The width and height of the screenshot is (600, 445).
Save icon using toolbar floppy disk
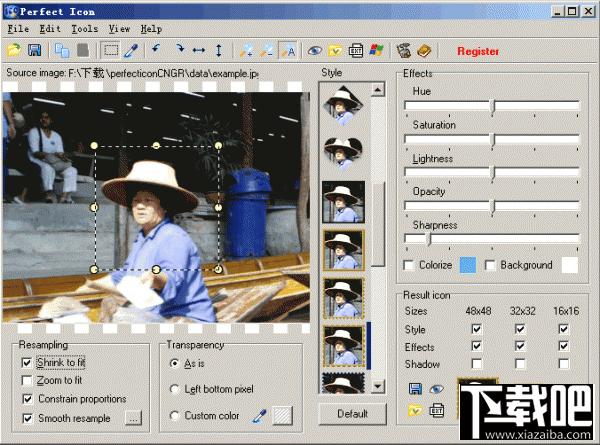coord(35,51)
